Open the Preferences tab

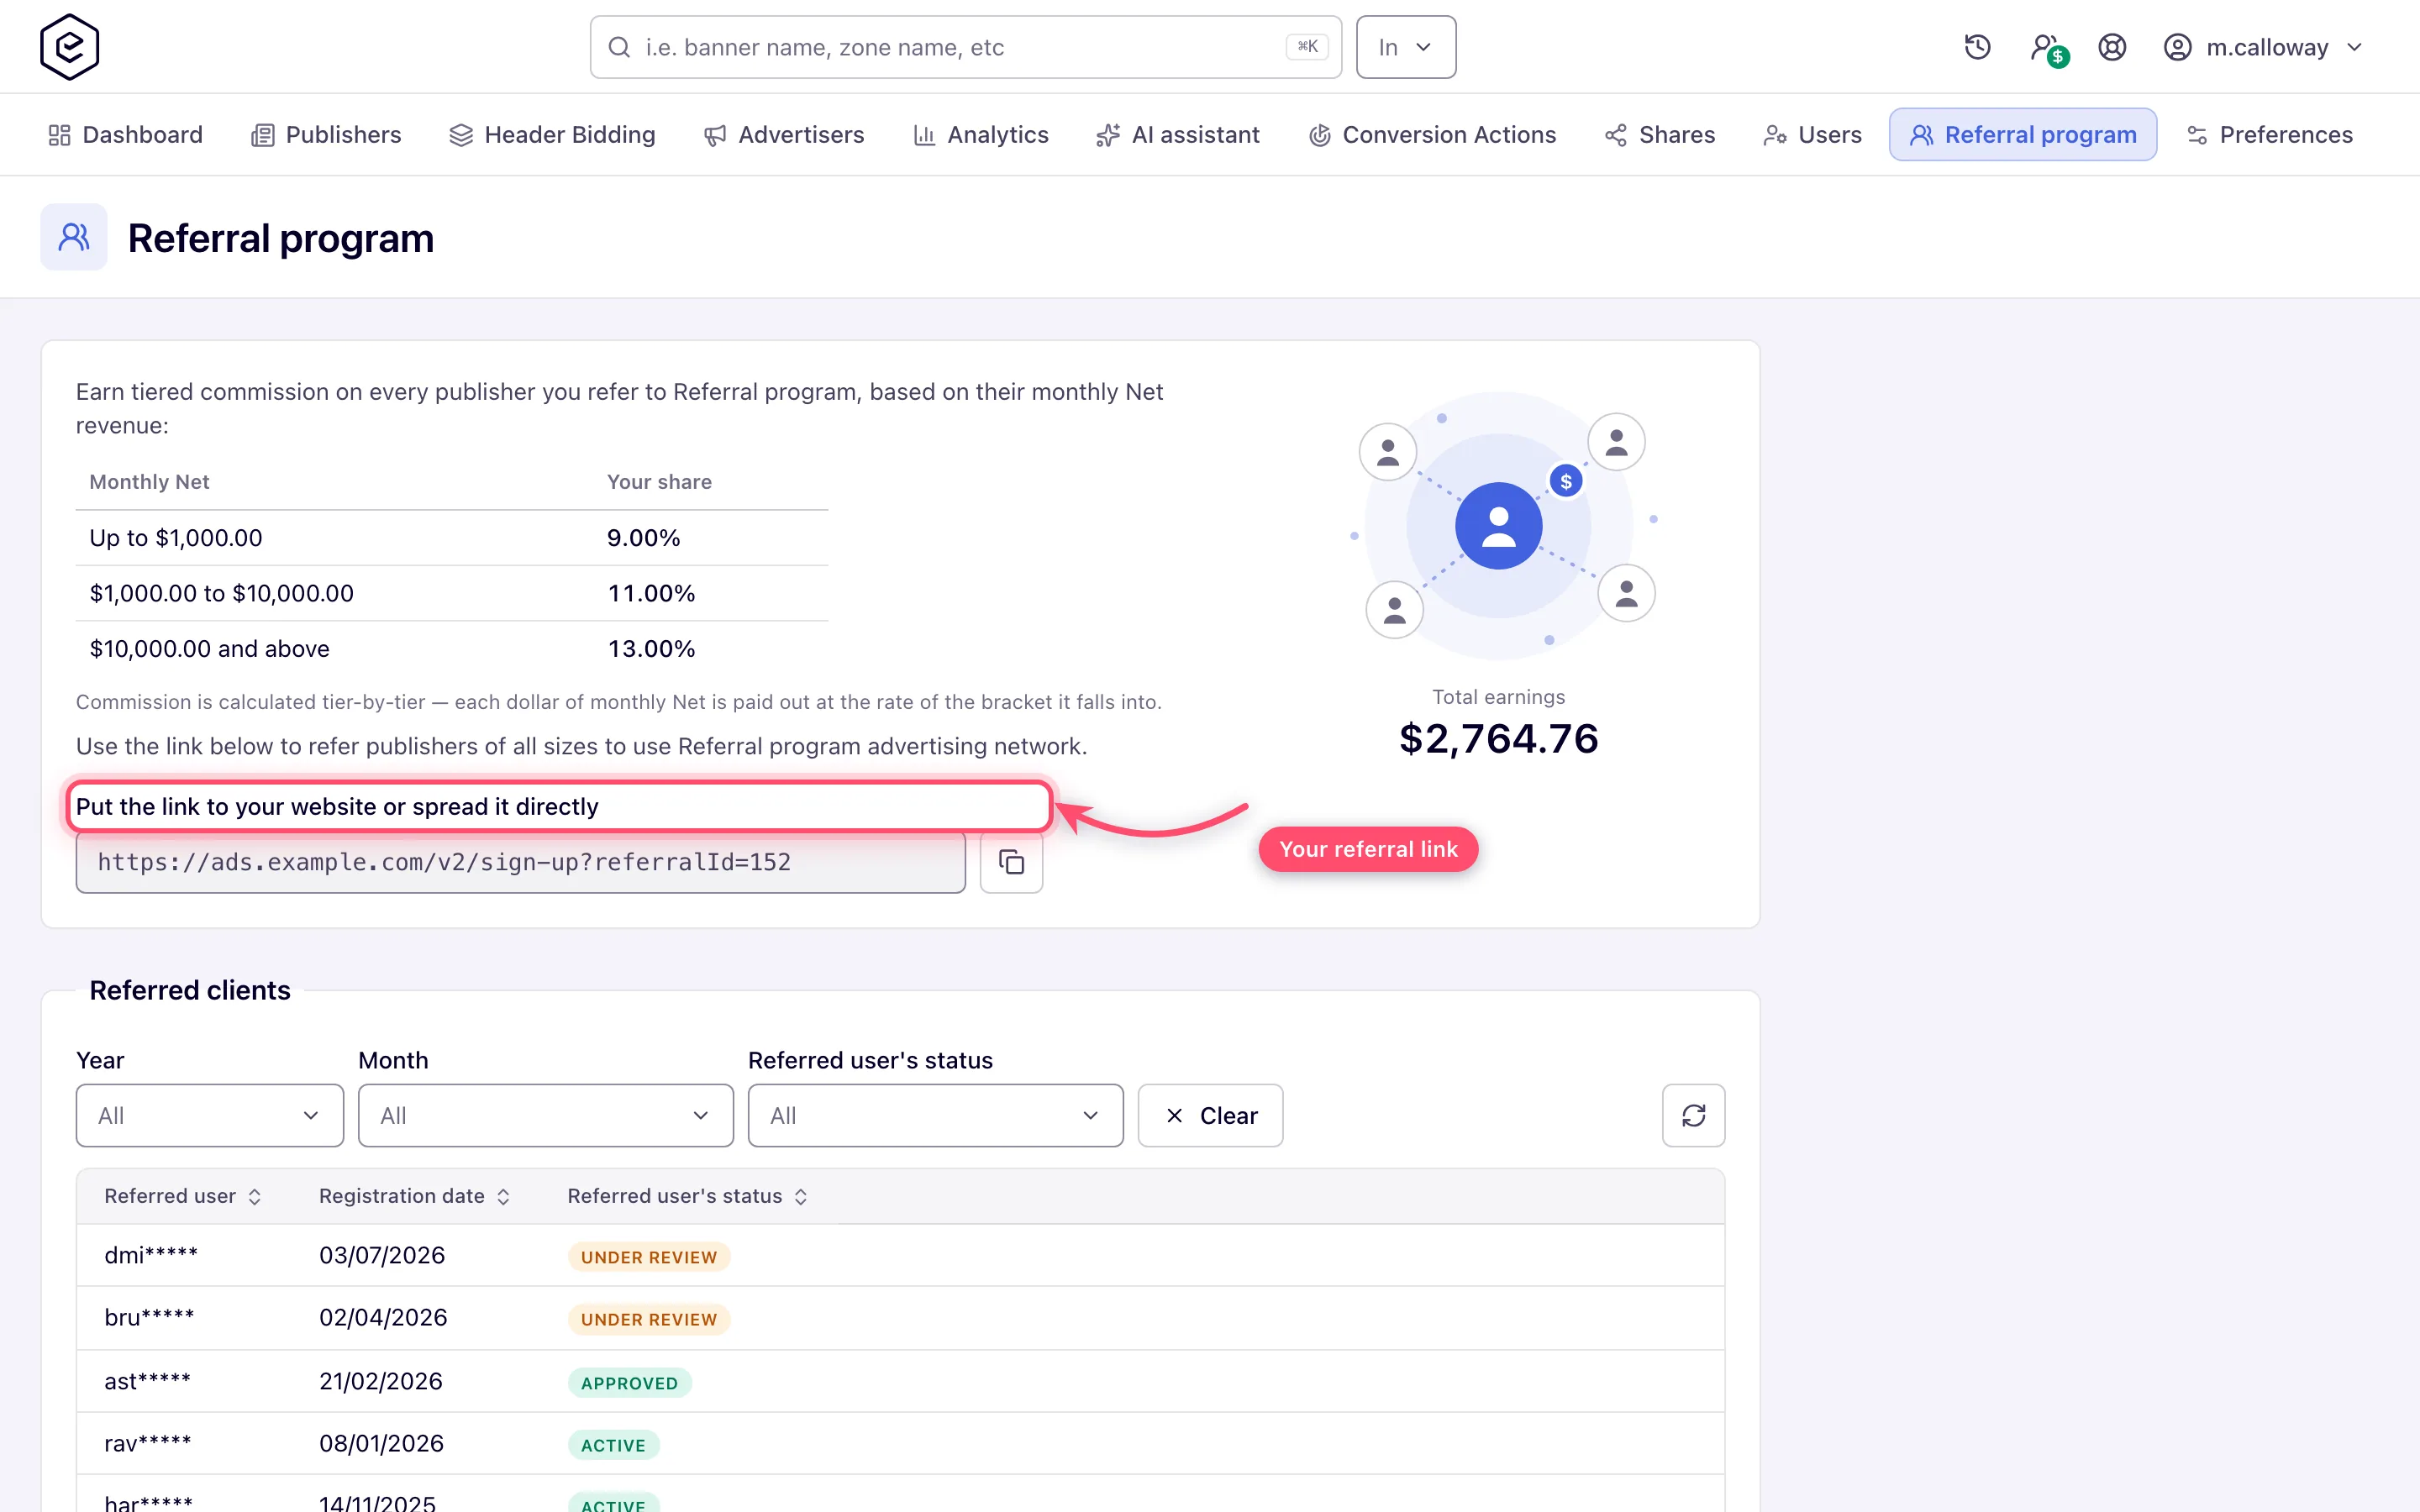[2269, 134]
